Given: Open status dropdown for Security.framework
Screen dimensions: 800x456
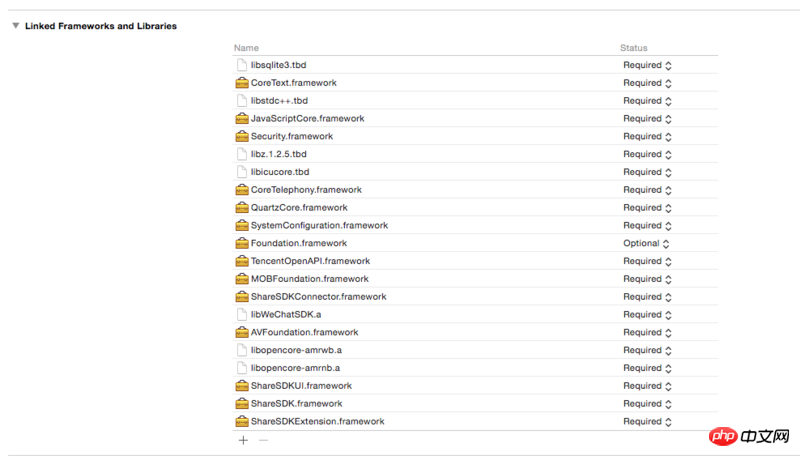Looking at the screenshot, I should click(647, 136).
